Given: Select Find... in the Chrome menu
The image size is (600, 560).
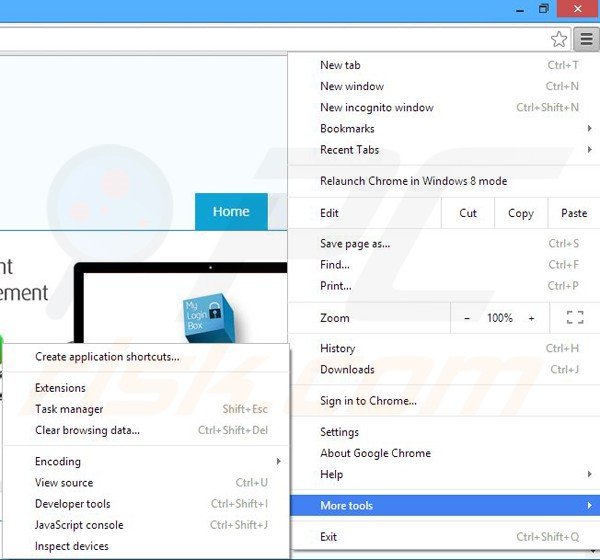Looking at the screenshot, I should point(444,265).
